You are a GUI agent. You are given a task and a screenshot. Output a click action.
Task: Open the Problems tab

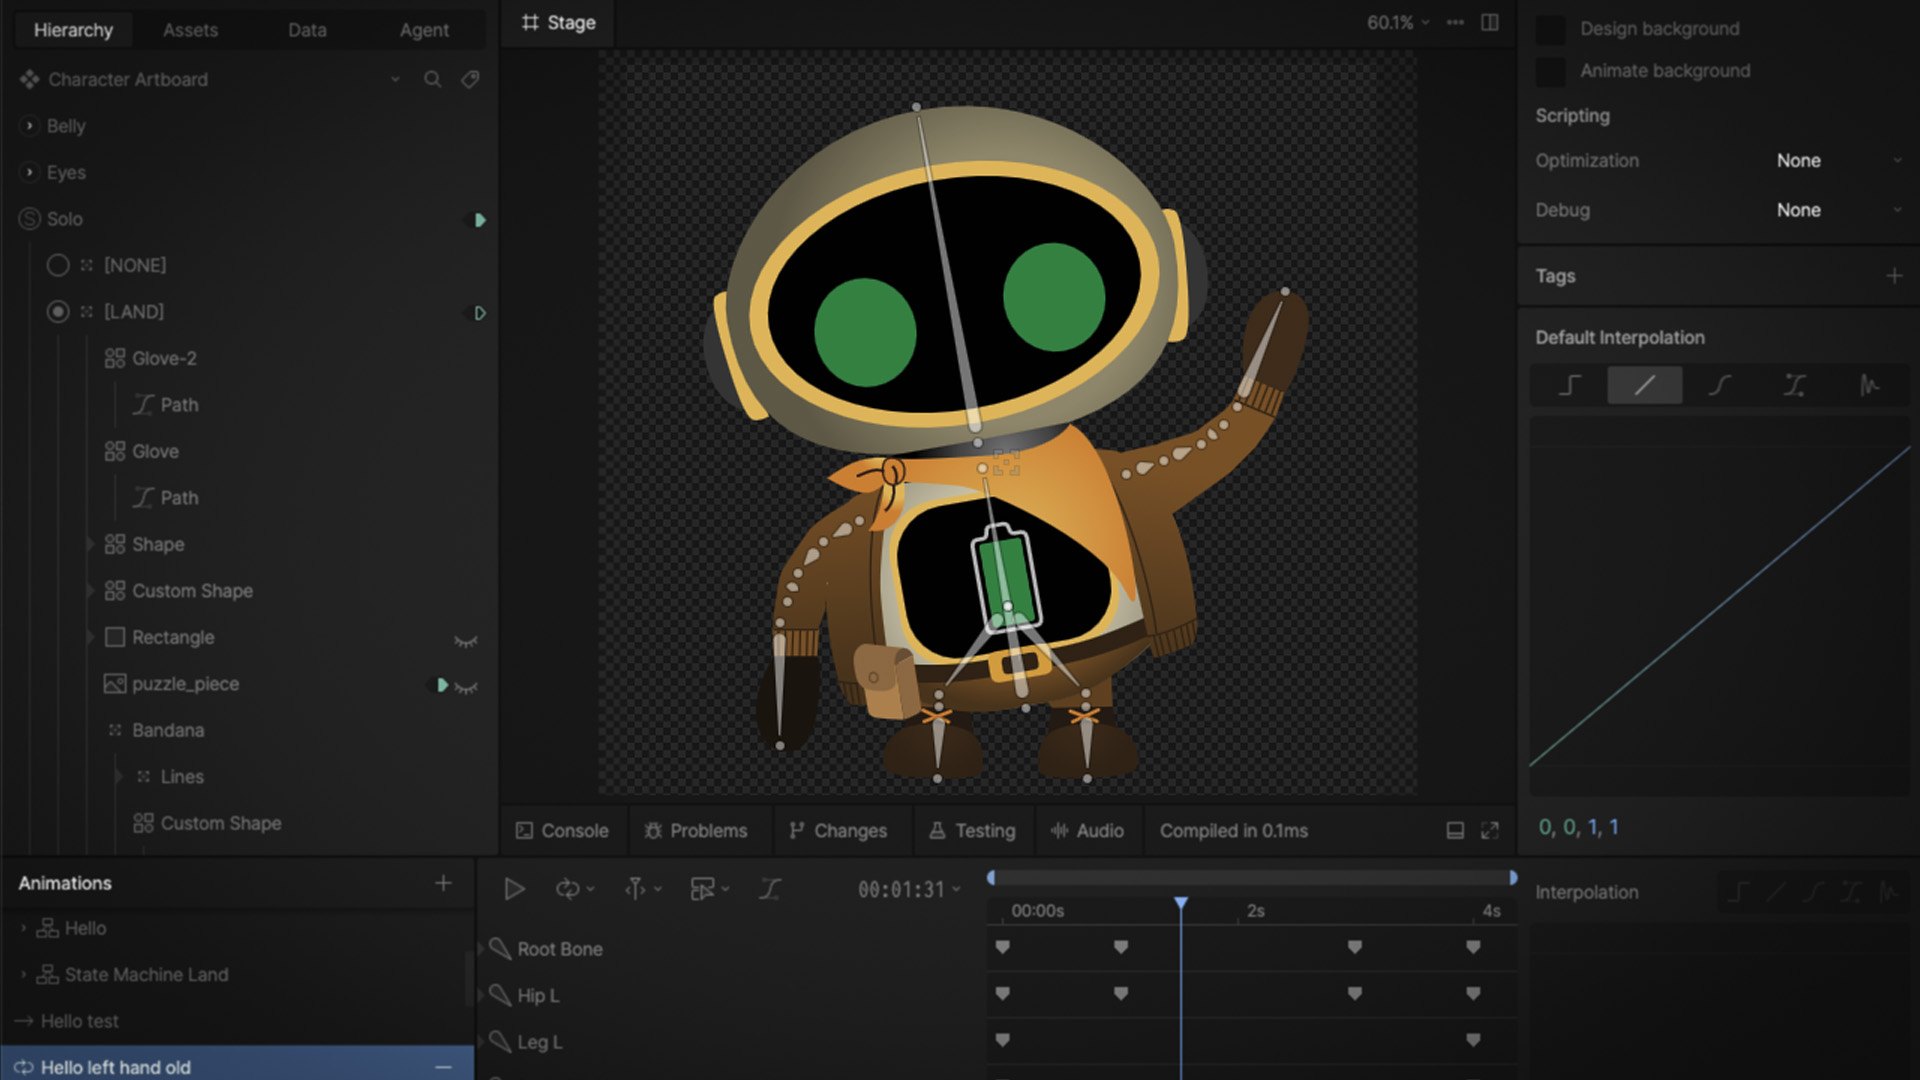[x=696, y=831]
